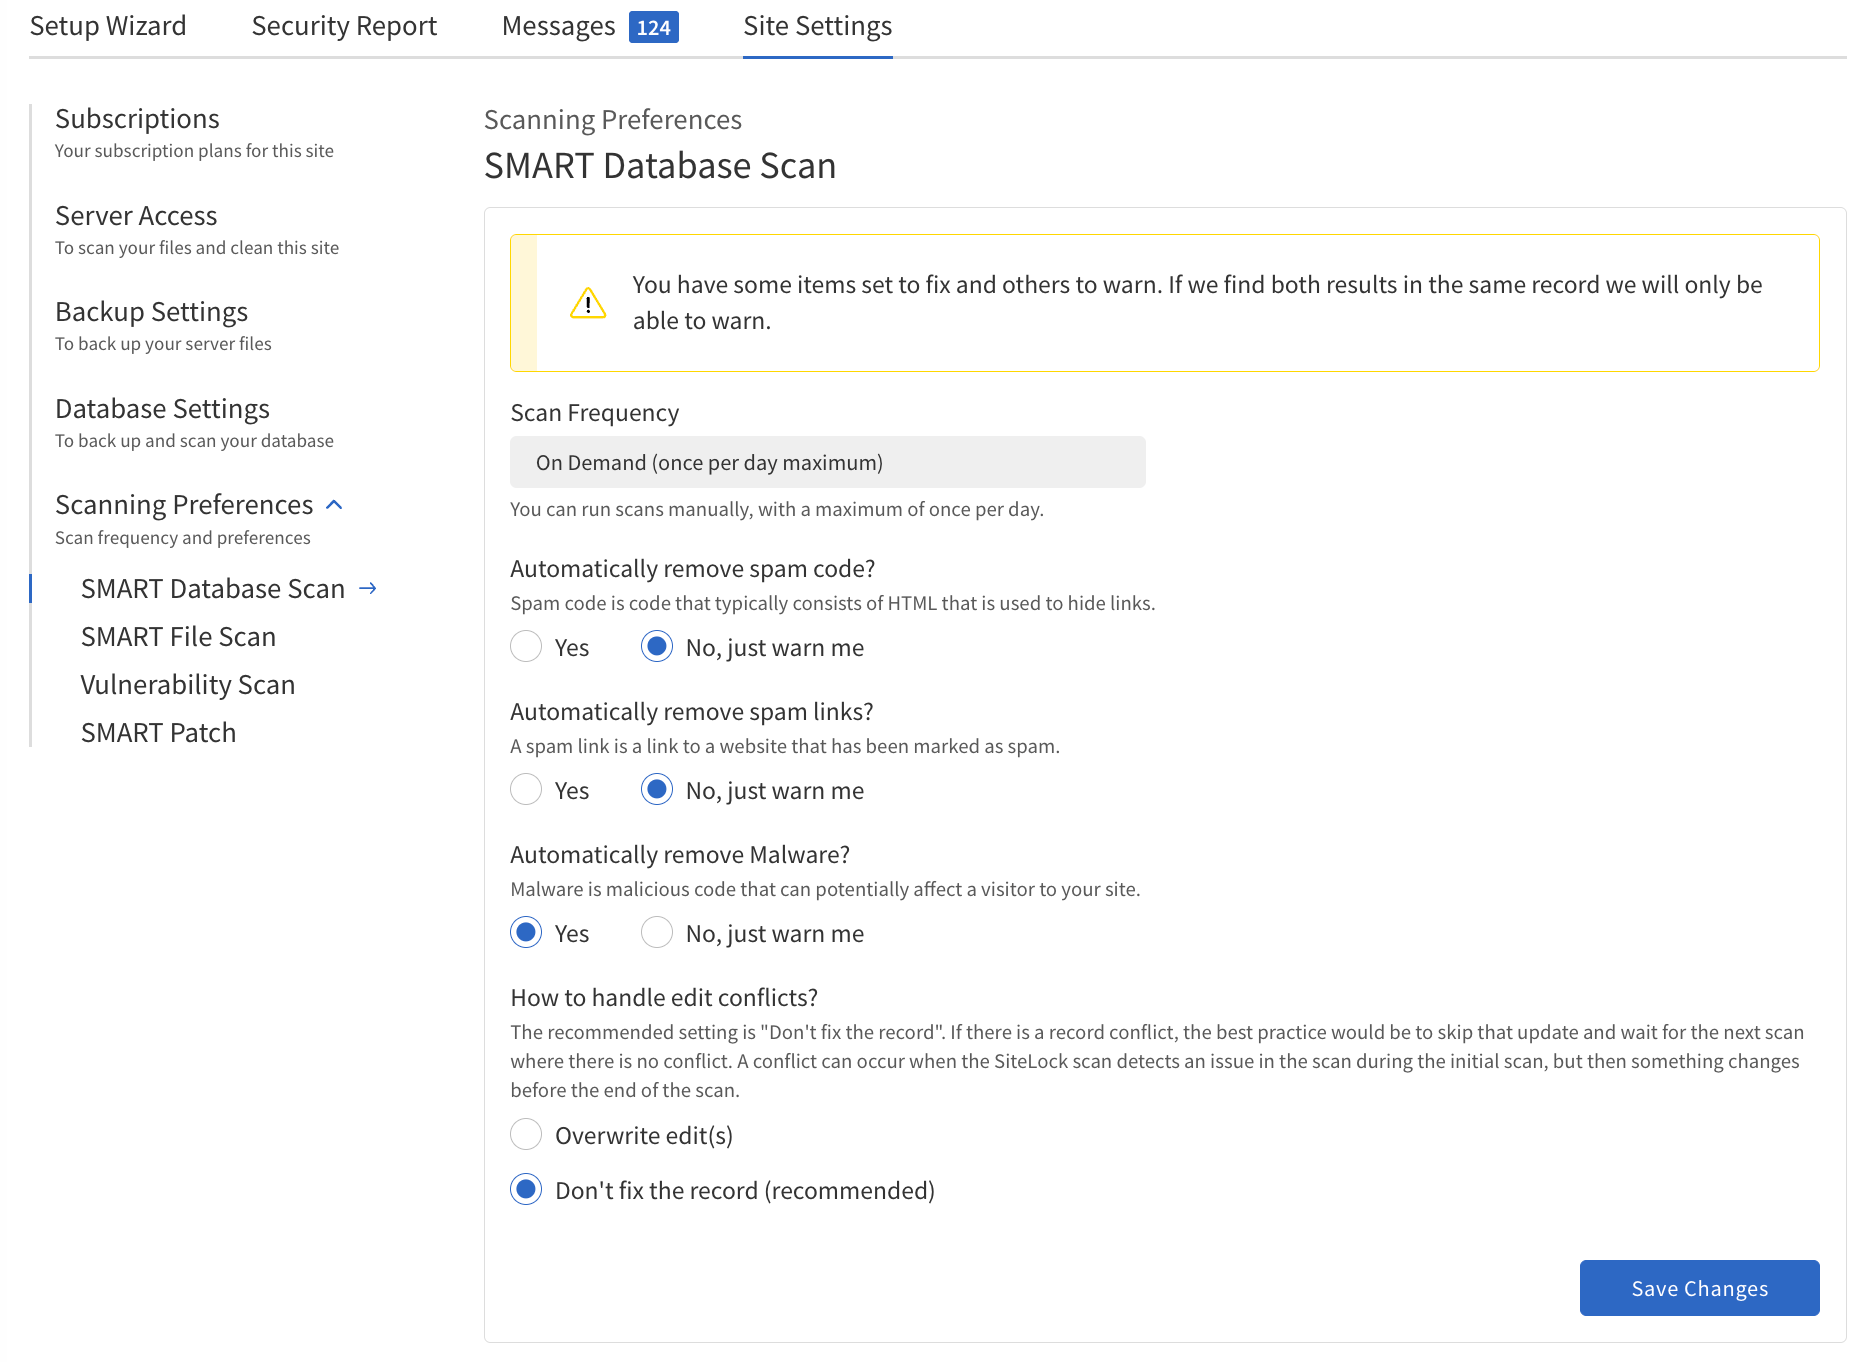Open Server Access settings

tap(136, 215)
